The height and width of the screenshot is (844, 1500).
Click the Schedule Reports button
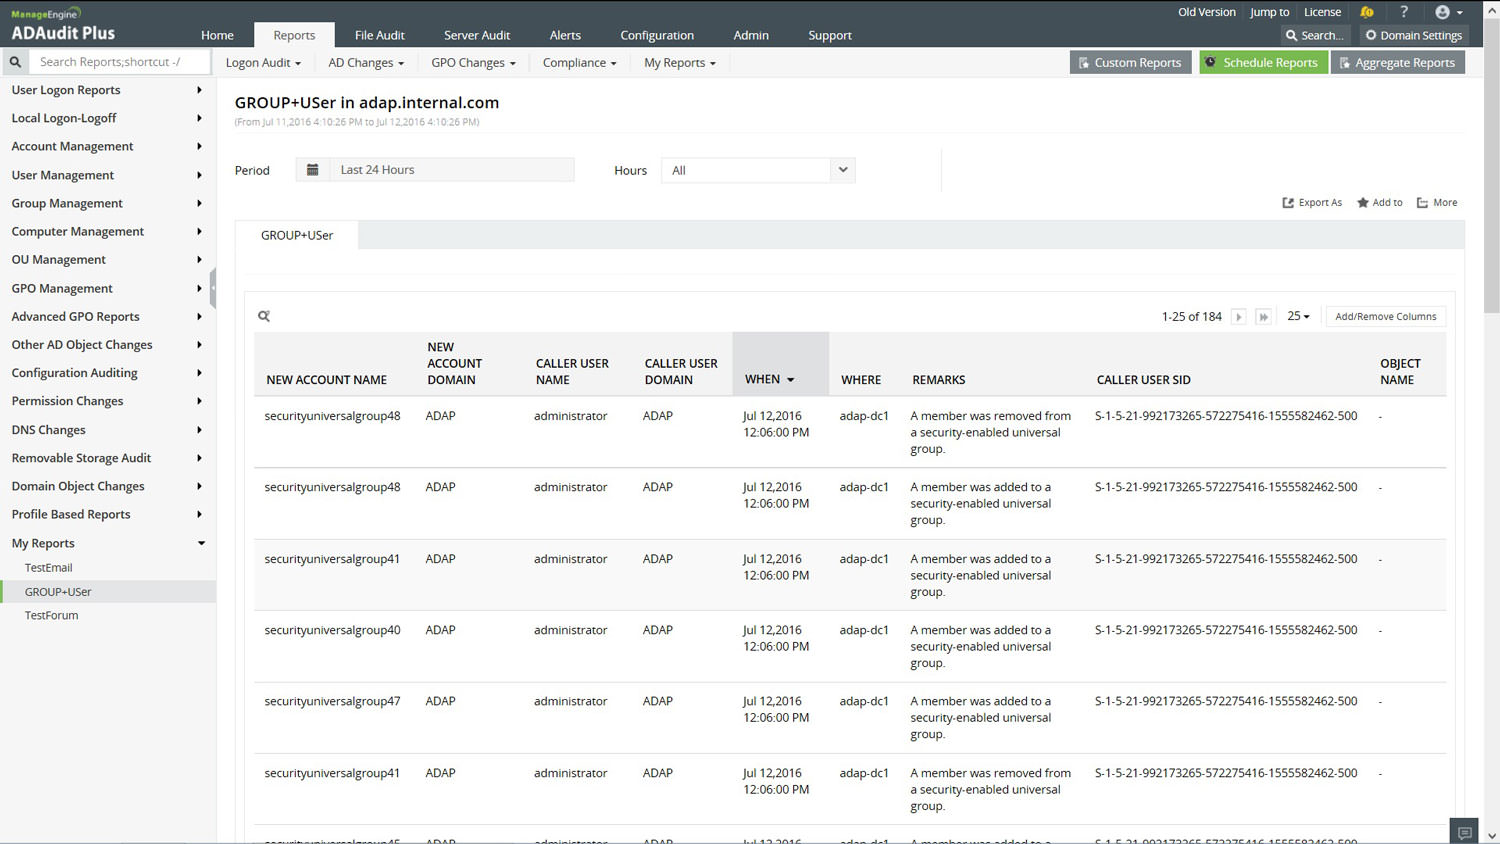(1262, 62)
